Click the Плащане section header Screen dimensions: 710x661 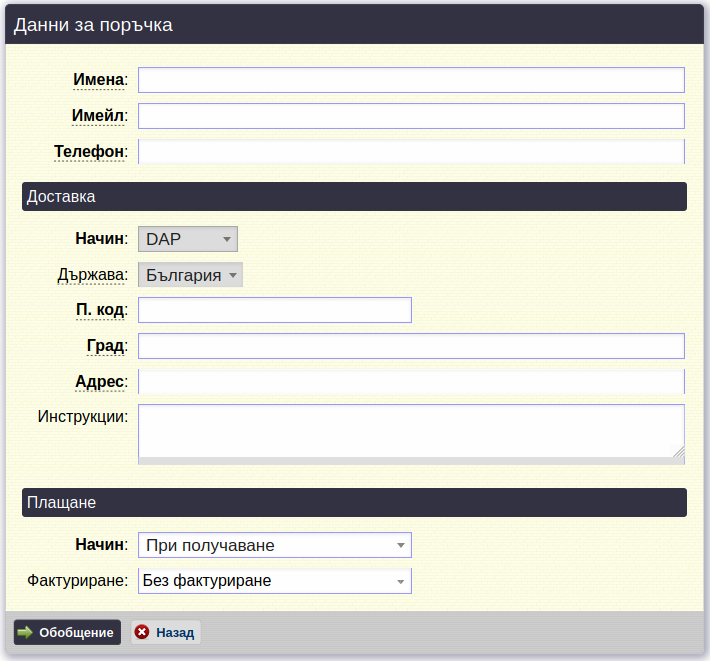(354, 503)
